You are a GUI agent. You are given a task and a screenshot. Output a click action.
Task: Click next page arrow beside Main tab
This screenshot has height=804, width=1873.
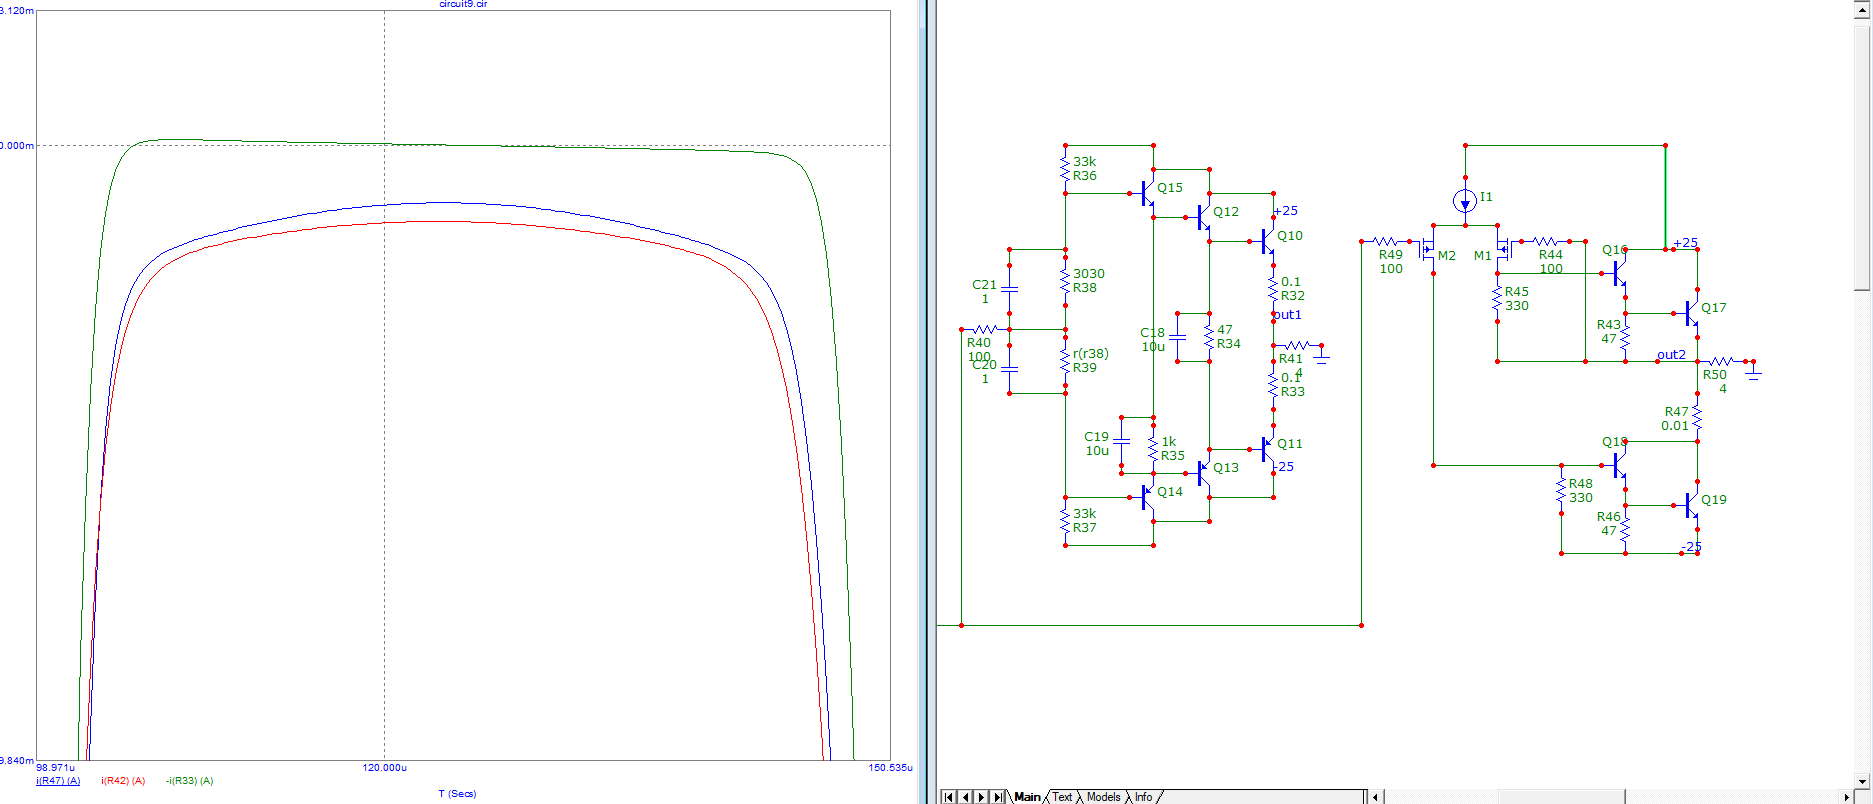[981, 797]
